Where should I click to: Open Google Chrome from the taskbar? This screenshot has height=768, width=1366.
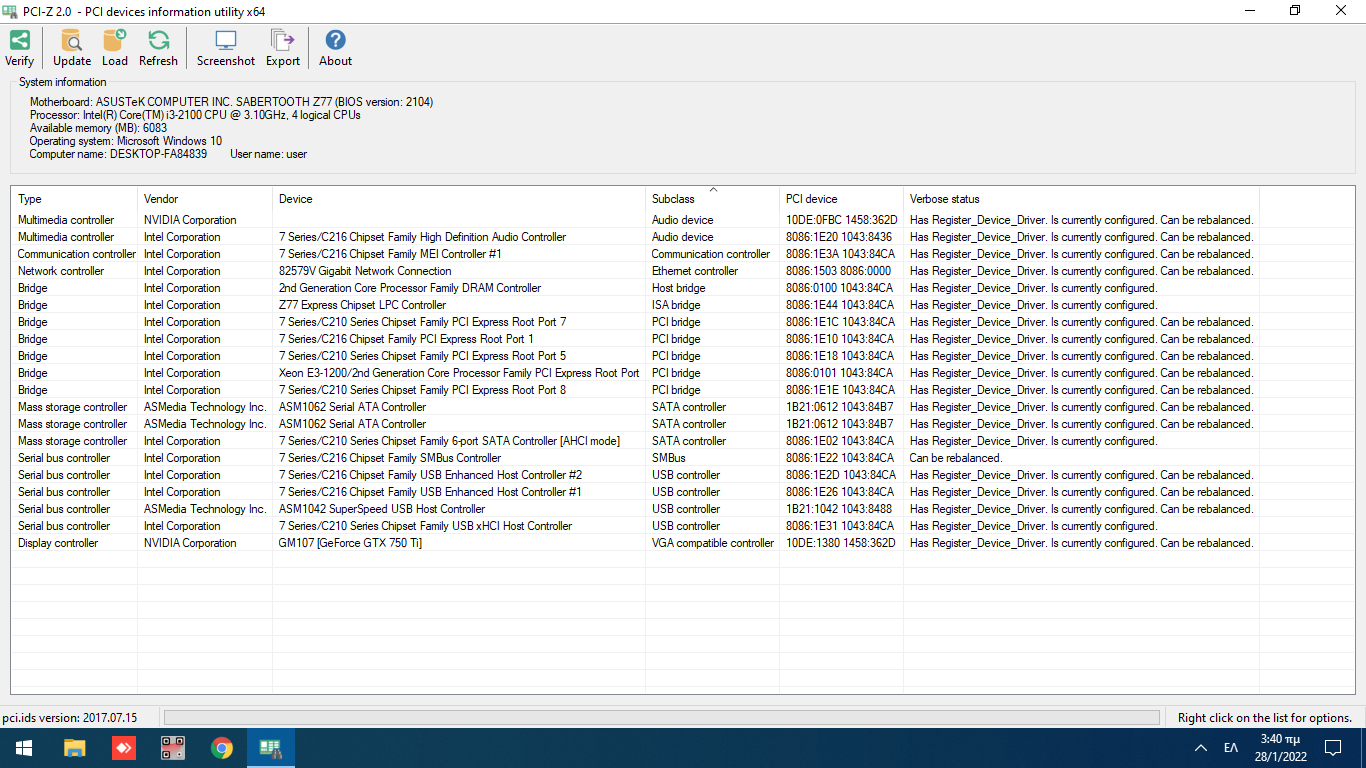[x=222, y=748]
